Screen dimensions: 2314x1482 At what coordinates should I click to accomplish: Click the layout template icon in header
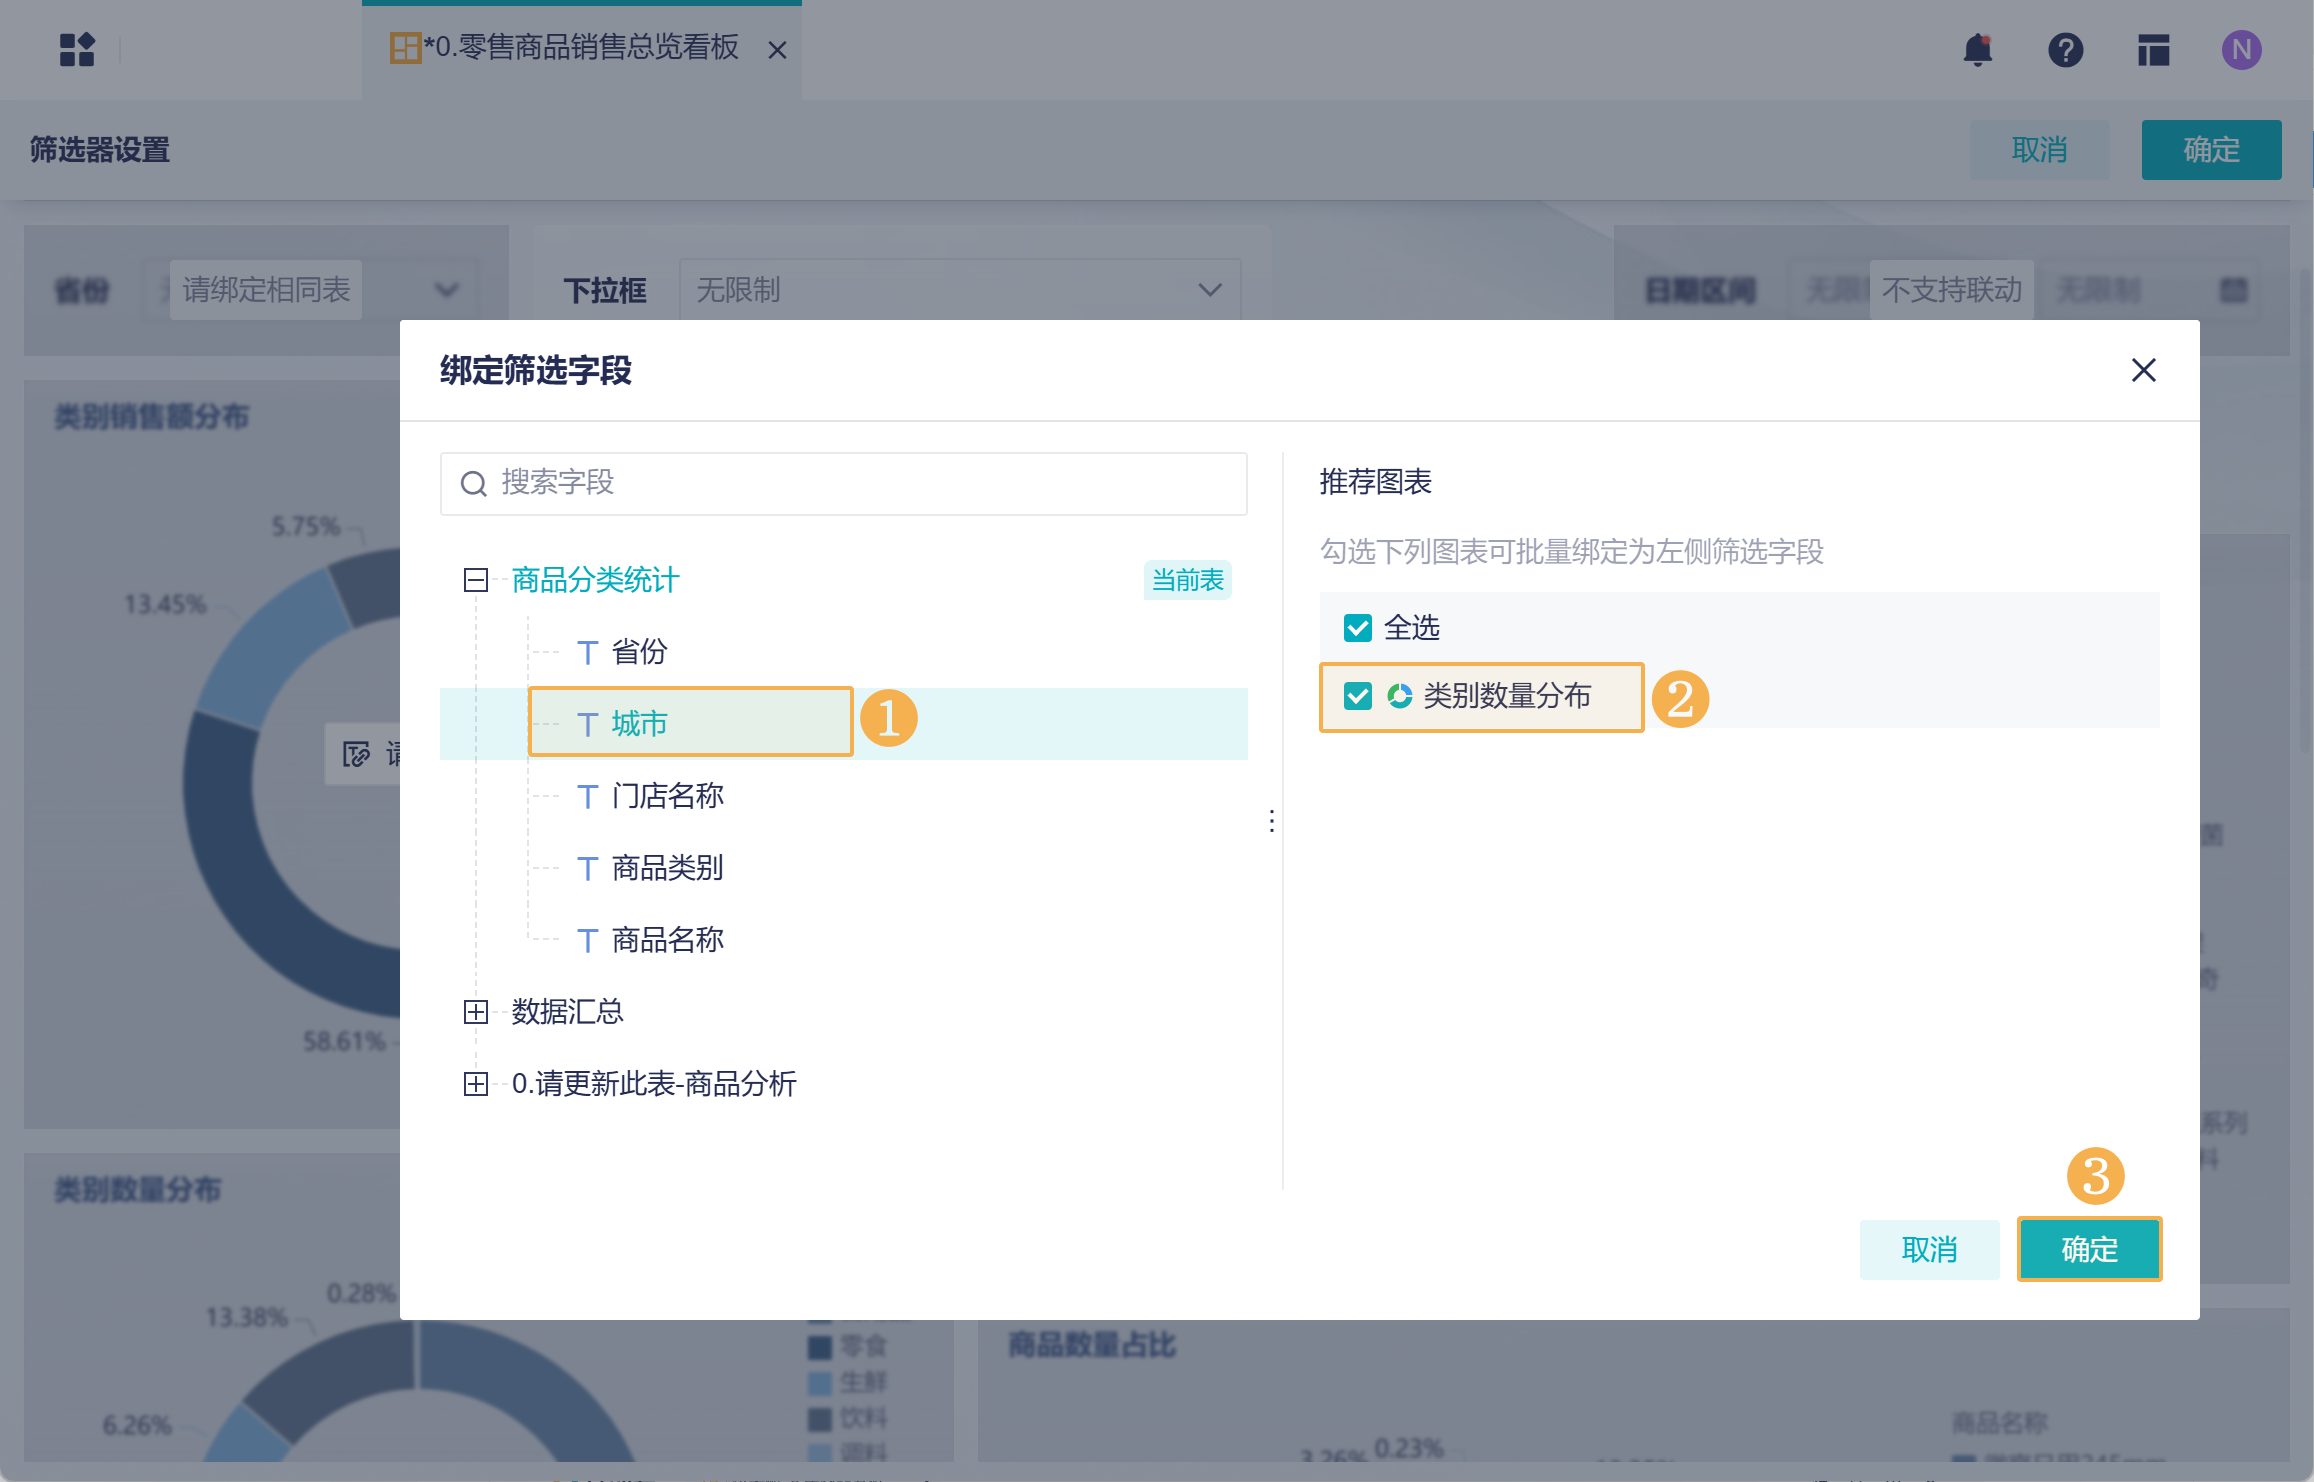pos(2153,49)
